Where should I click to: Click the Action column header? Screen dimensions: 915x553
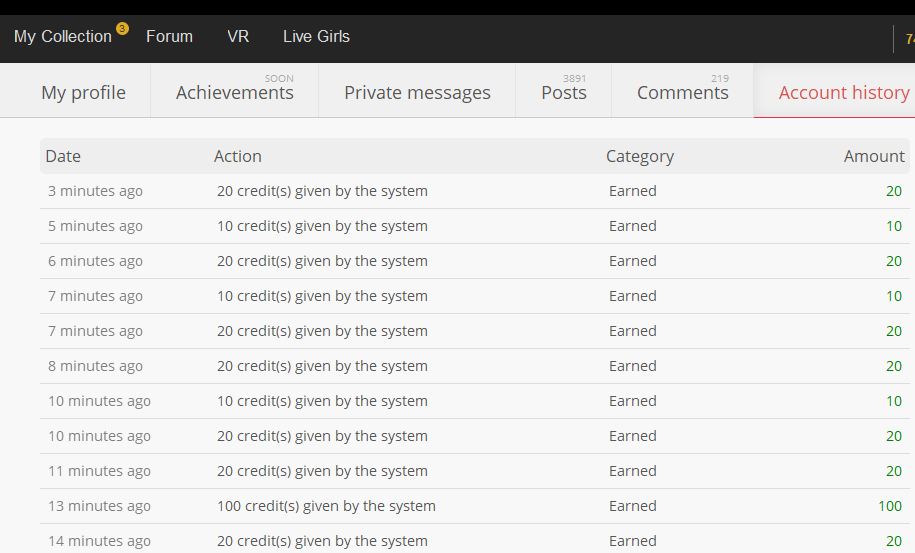pos(238,156)
